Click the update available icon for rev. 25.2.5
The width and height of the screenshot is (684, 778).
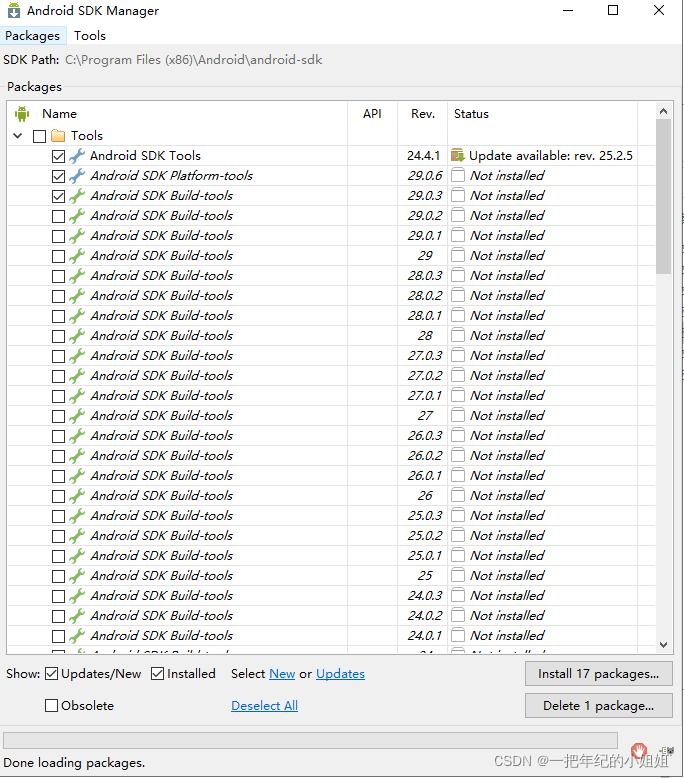pyautogui.click(x=457, y=156)
